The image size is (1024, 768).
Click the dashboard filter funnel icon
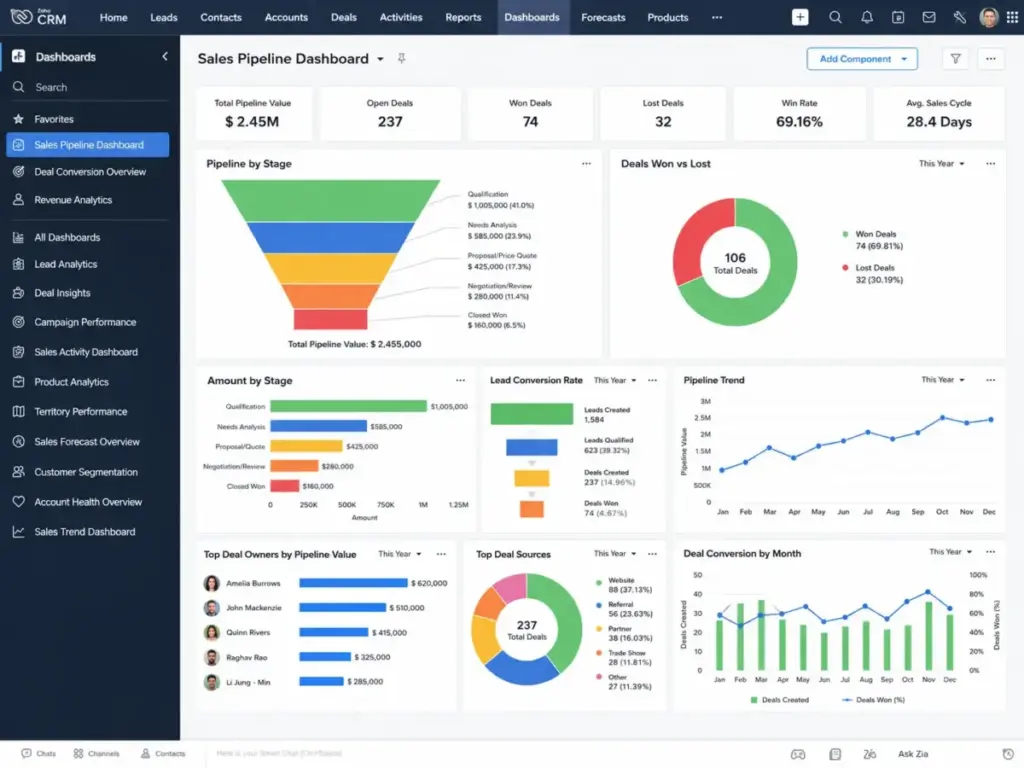coord(955,59)
